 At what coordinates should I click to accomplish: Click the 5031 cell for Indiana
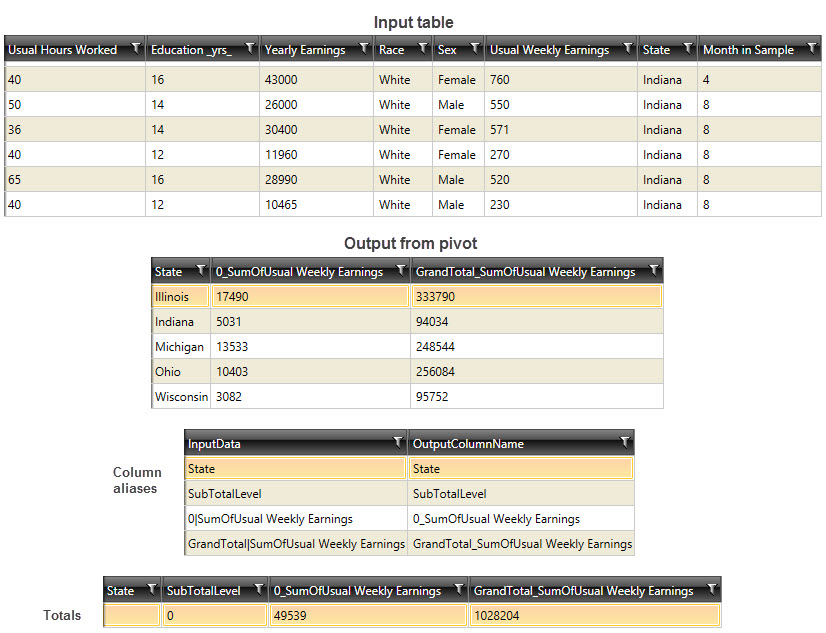click(x=310, y=322)
